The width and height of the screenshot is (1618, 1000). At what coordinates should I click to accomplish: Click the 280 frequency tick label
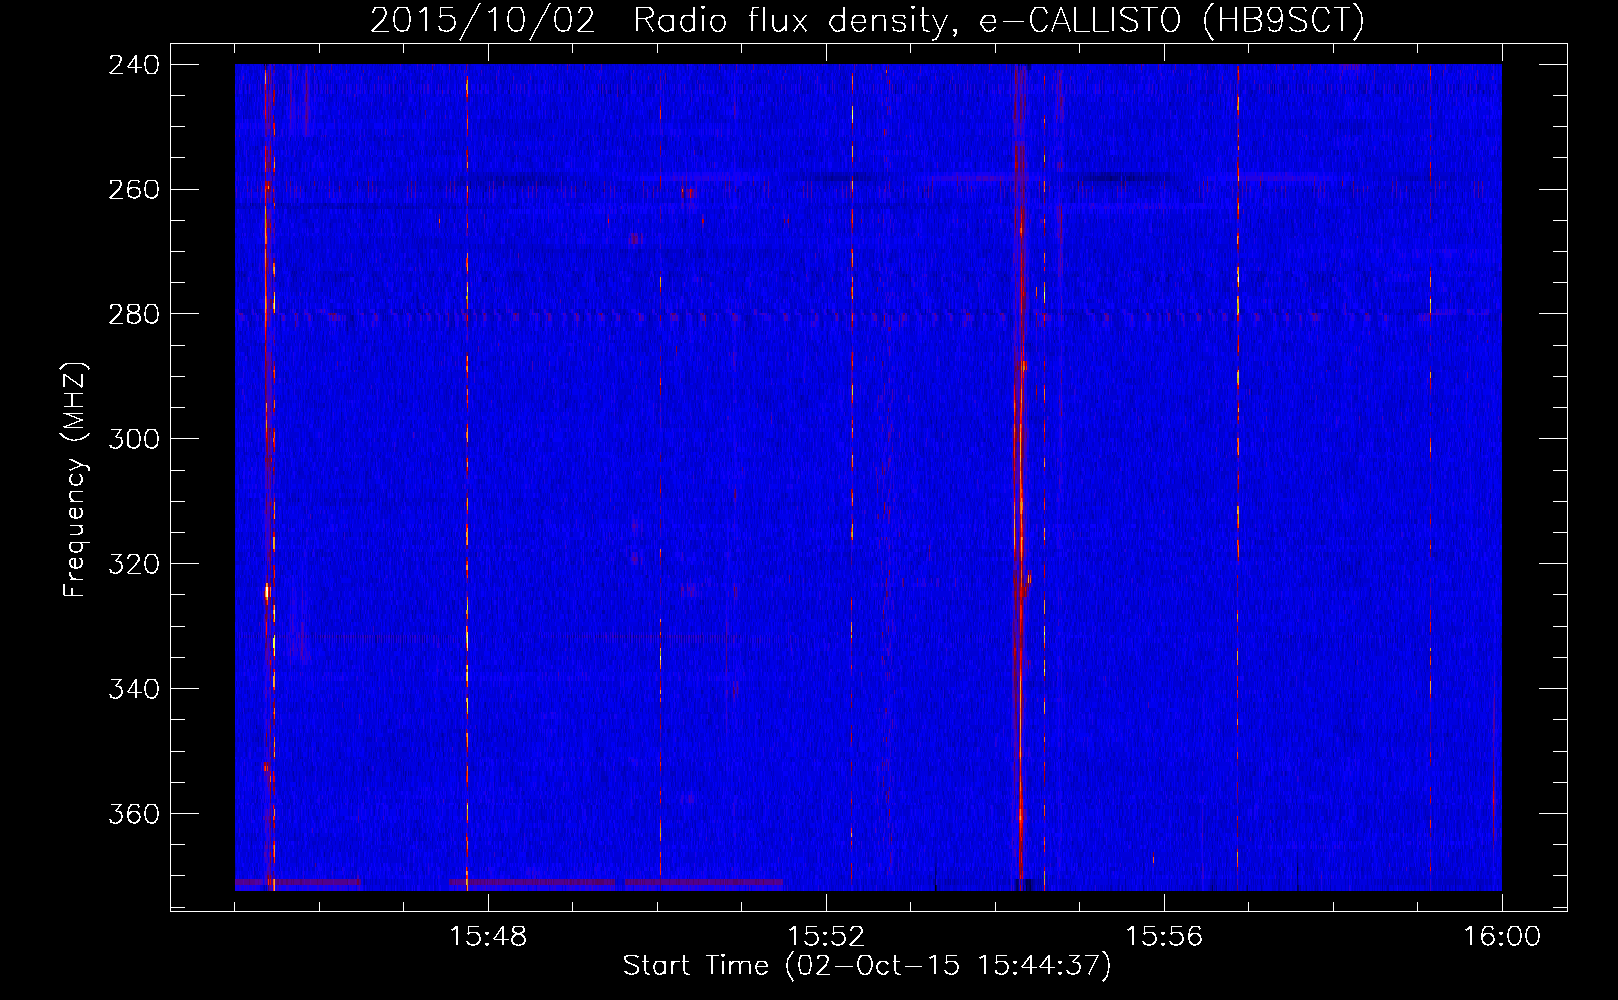(134, 315)
